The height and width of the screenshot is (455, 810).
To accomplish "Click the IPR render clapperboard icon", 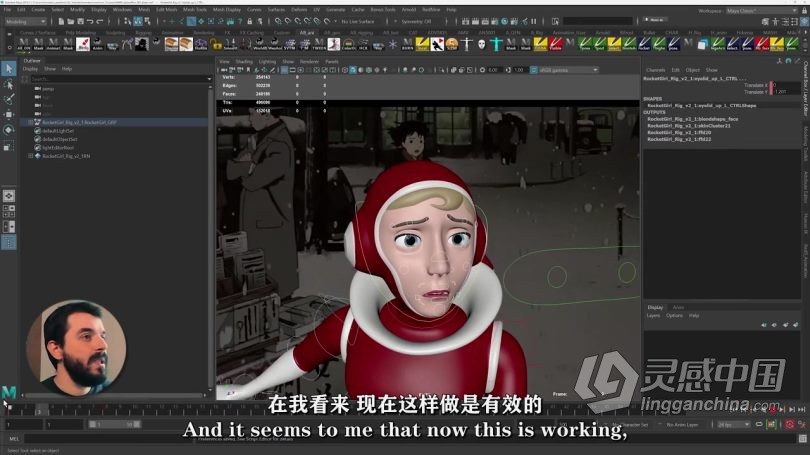I will click(x=486, y=21).
